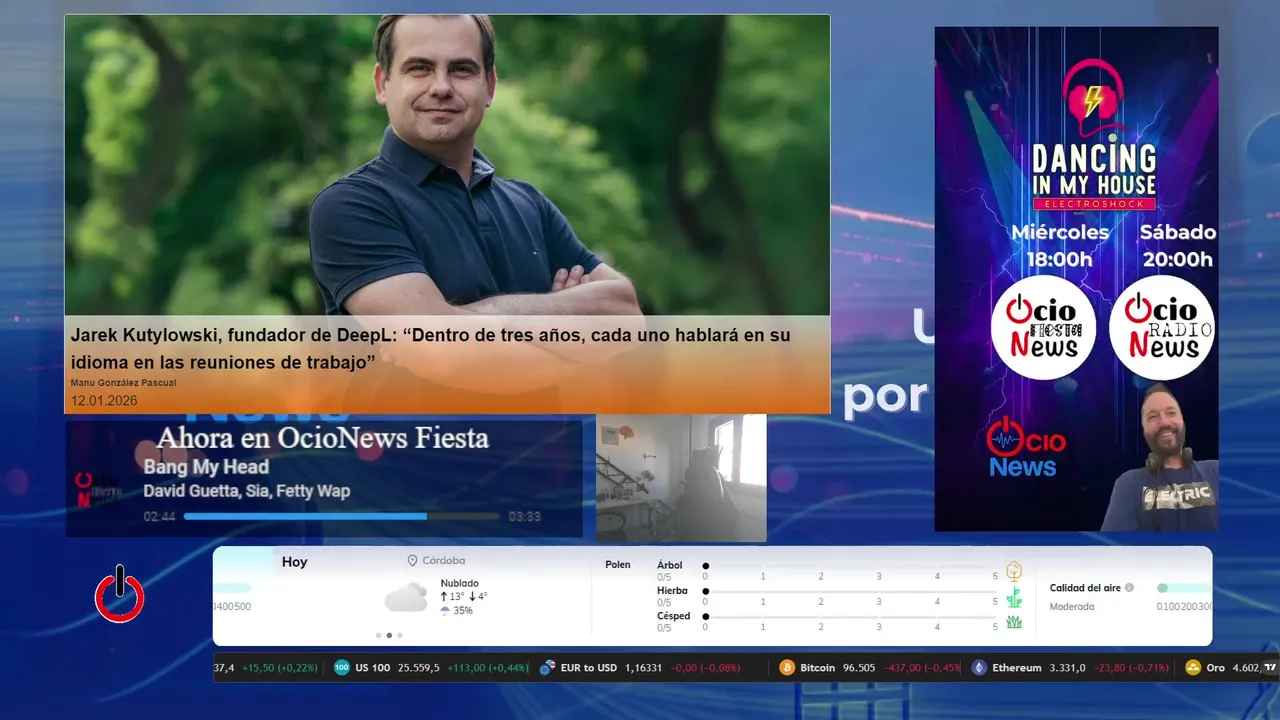Click the Dancing In My House banner
The image size is (1280, 720).
(x=1076, y=278)
